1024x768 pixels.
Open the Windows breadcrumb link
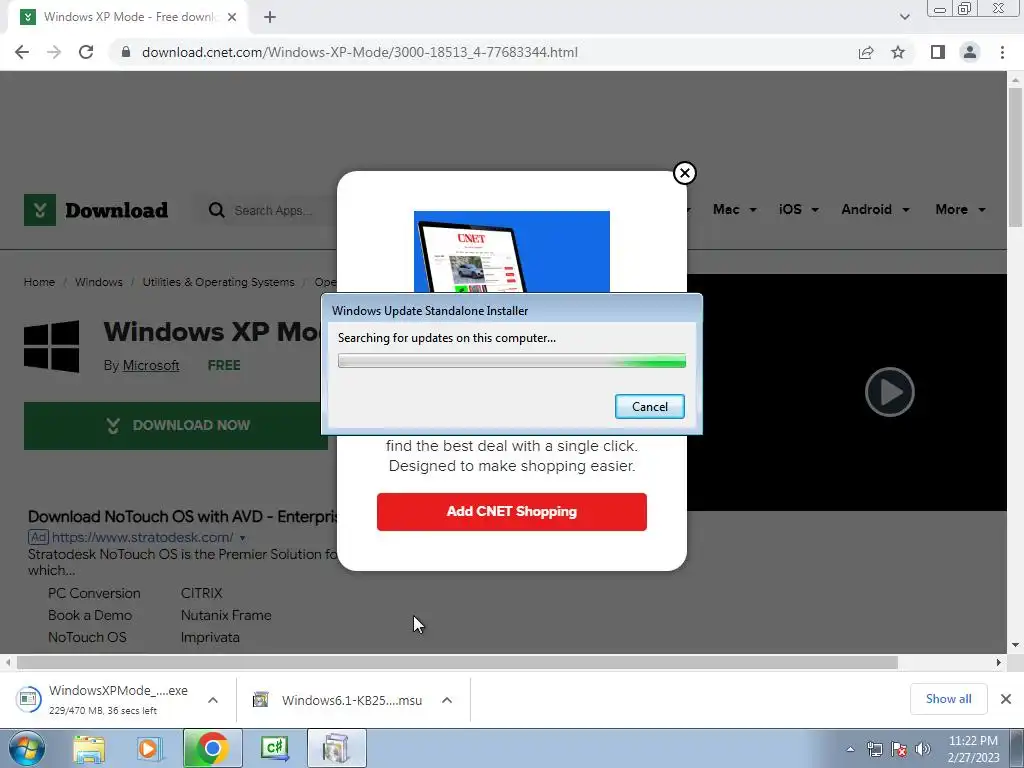(x=99, y=282)
